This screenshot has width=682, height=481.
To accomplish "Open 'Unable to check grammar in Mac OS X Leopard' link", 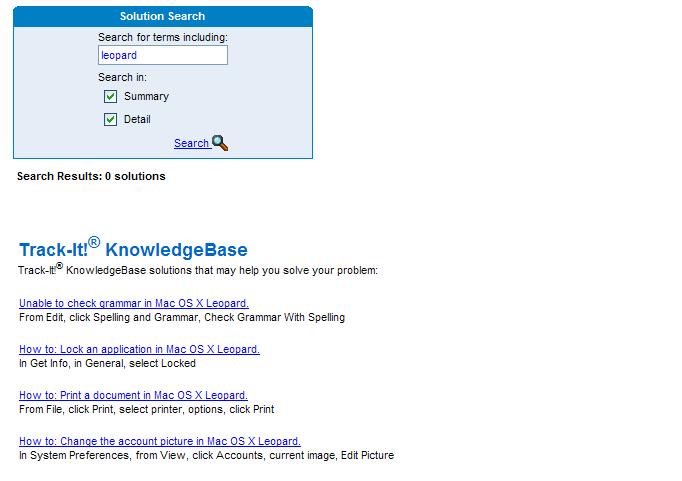I will [134, 303].
